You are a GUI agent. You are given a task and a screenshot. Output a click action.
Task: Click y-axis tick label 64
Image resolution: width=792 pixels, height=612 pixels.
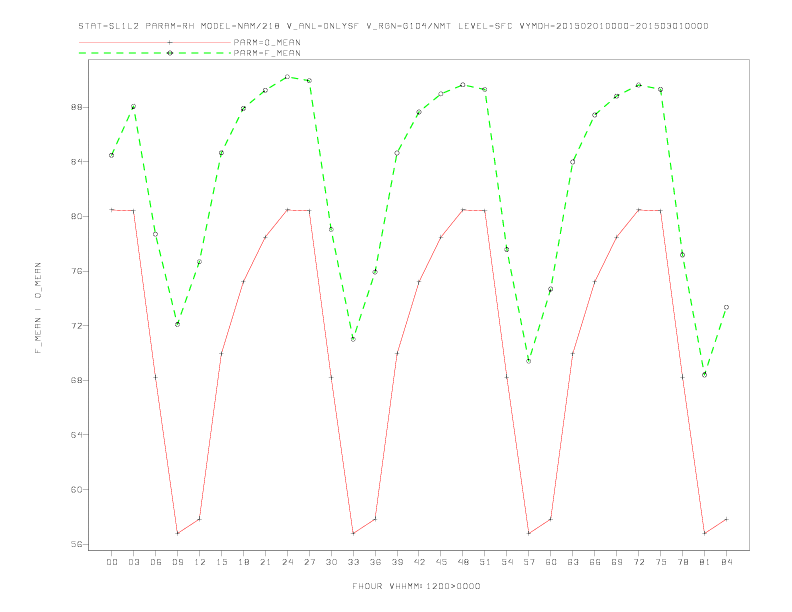pos(76,435)
